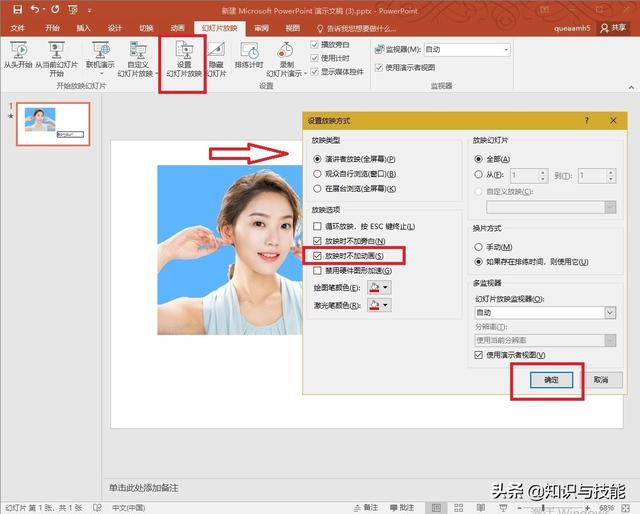Click the 取消 button
The height and width of the screenshot is (514, 640).
pos(600,380)
